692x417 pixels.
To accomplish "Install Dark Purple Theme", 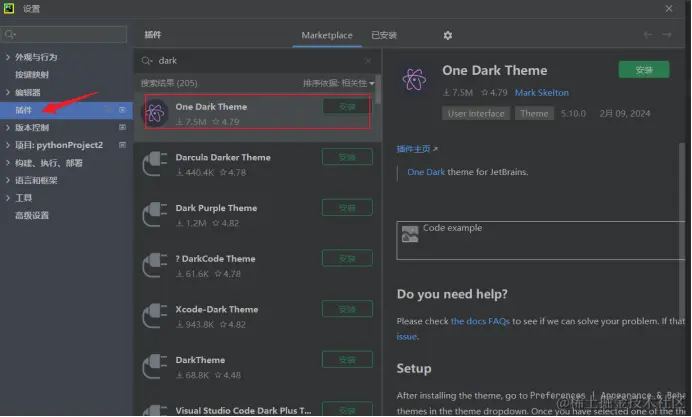I will 347,207.
